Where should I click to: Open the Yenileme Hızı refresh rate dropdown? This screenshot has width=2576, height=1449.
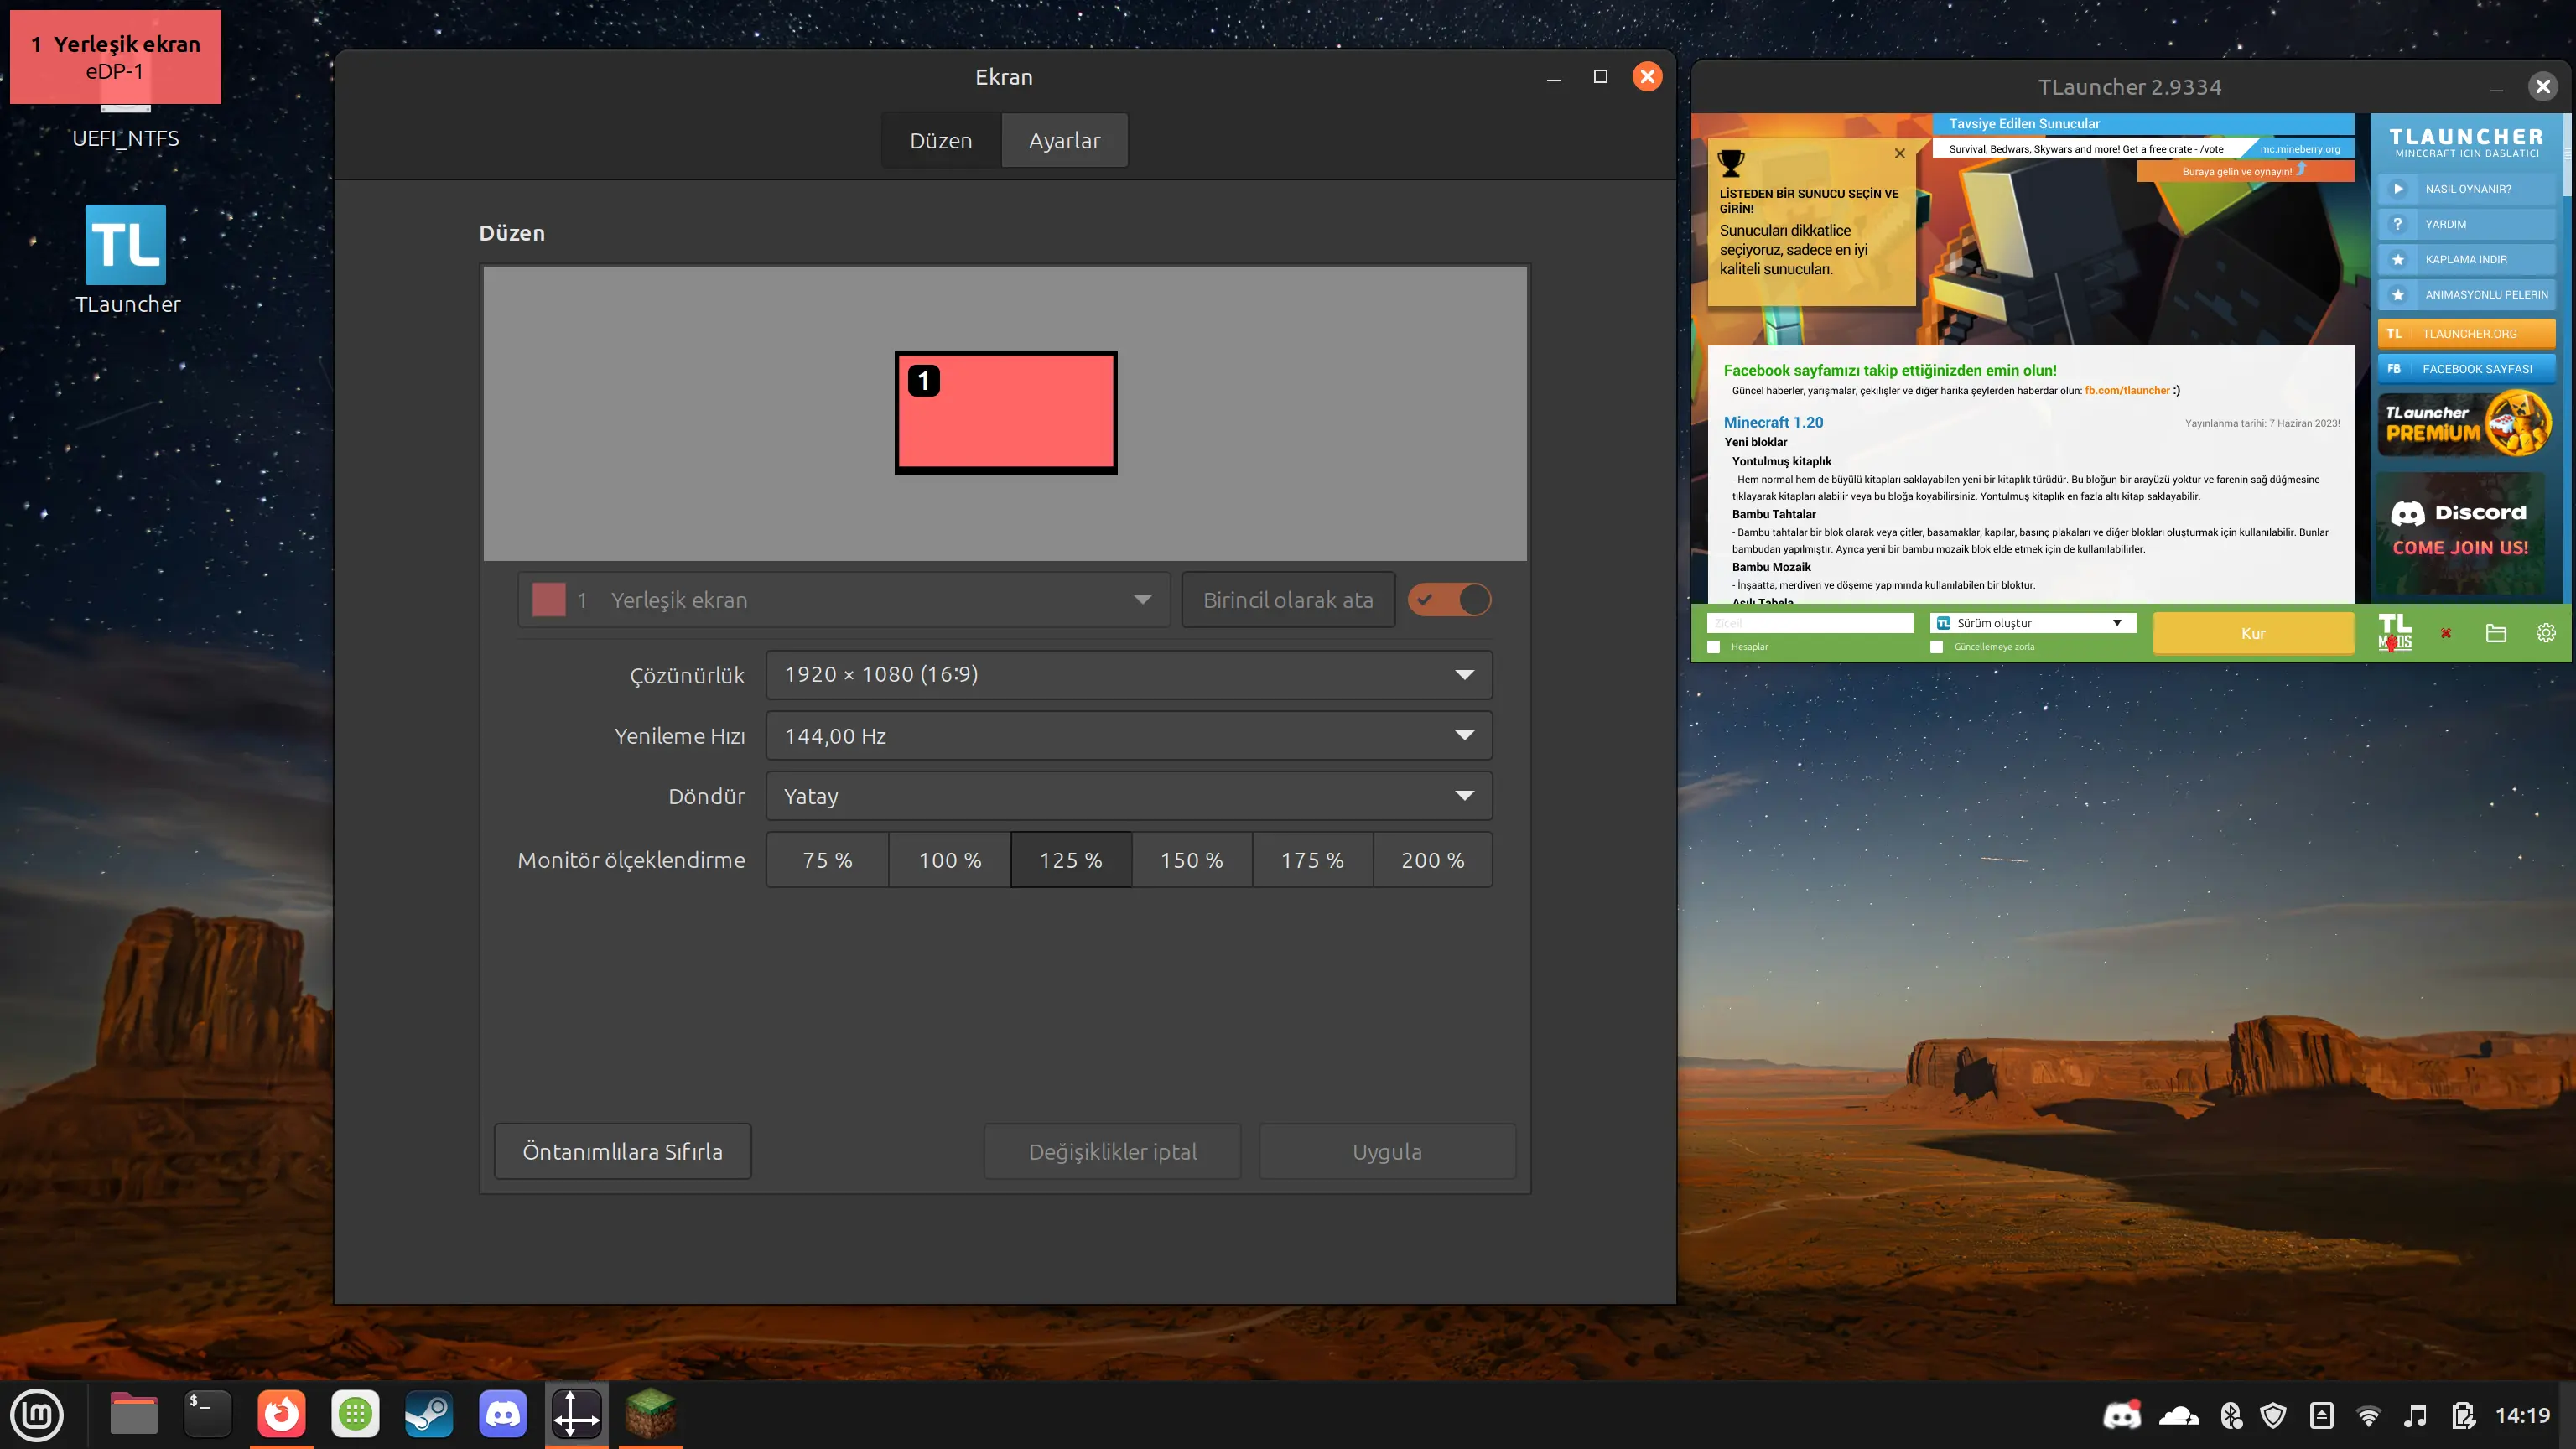[x=1129, y=736]
